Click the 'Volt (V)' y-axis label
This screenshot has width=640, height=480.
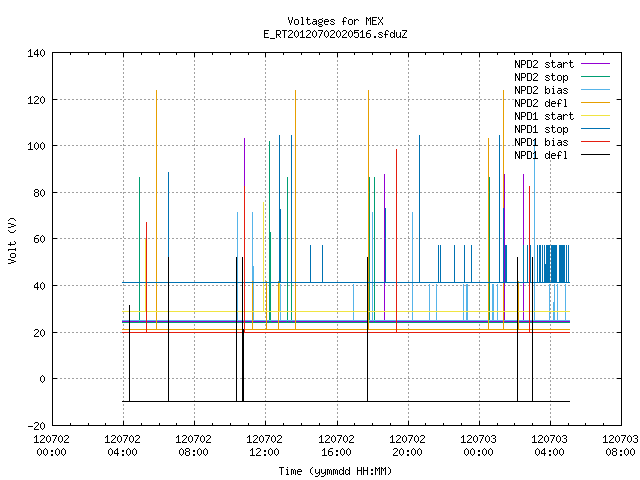point(12,240)
